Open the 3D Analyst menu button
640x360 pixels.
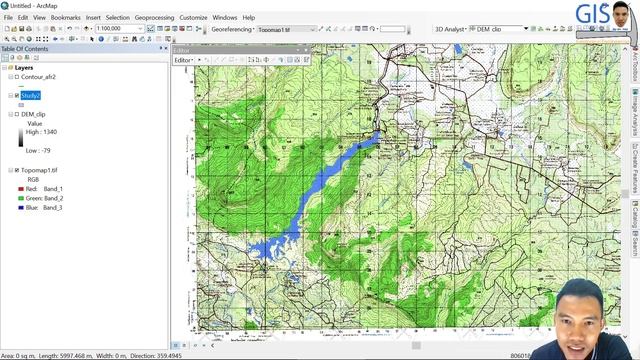point(450,29)
